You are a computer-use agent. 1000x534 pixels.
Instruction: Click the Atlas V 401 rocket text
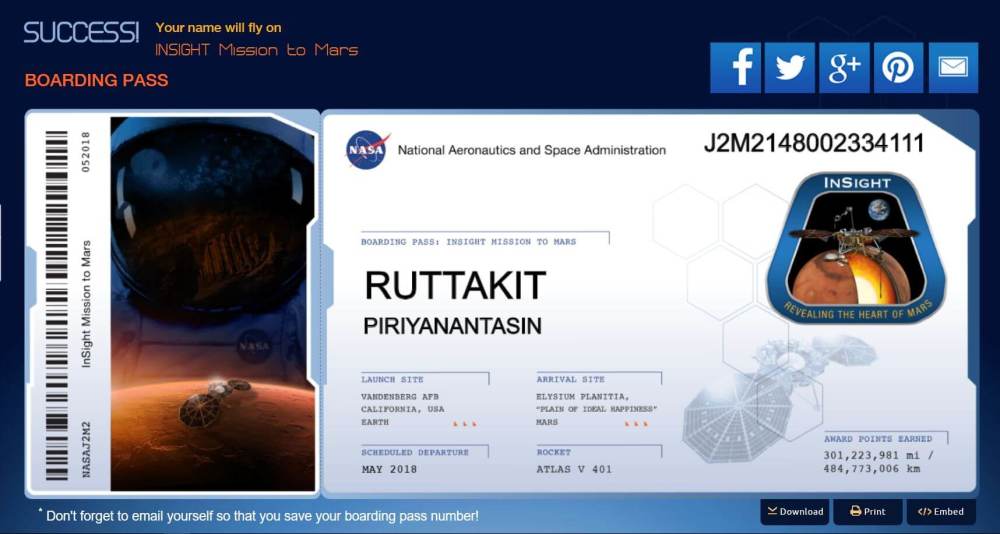[574, 469]
